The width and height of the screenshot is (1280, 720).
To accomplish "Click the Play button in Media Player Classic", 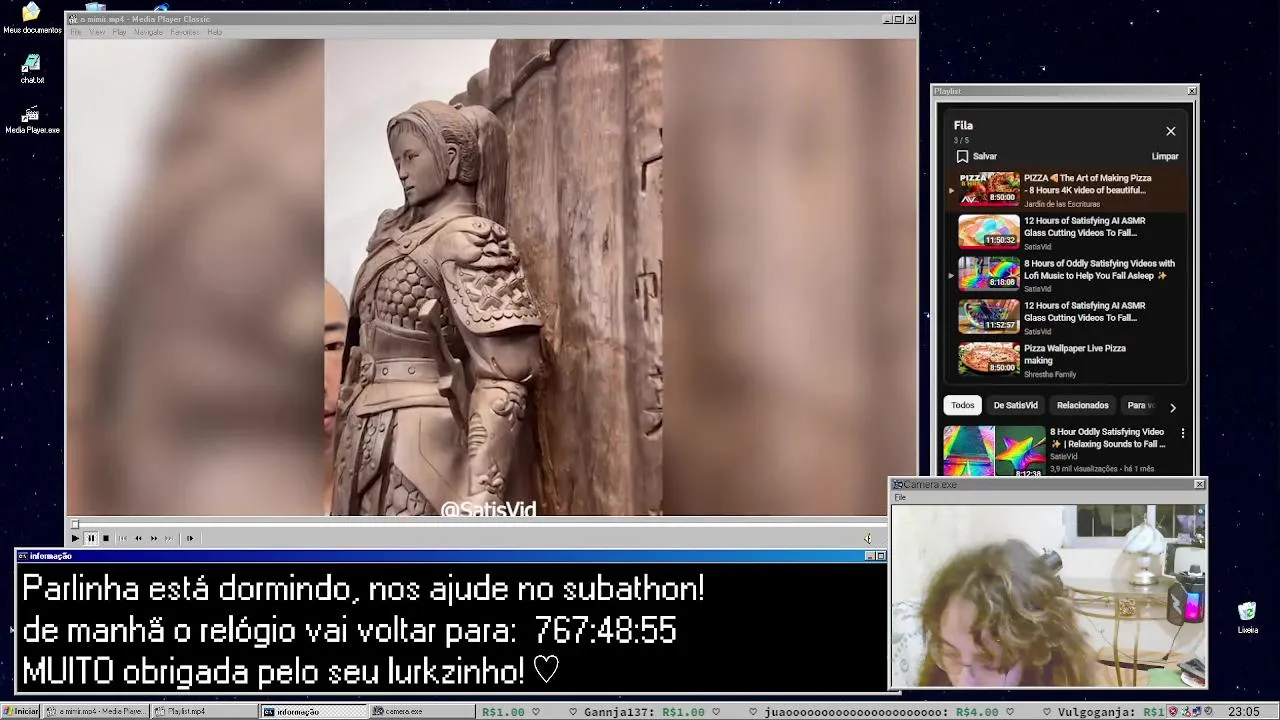I will (75, 538).
